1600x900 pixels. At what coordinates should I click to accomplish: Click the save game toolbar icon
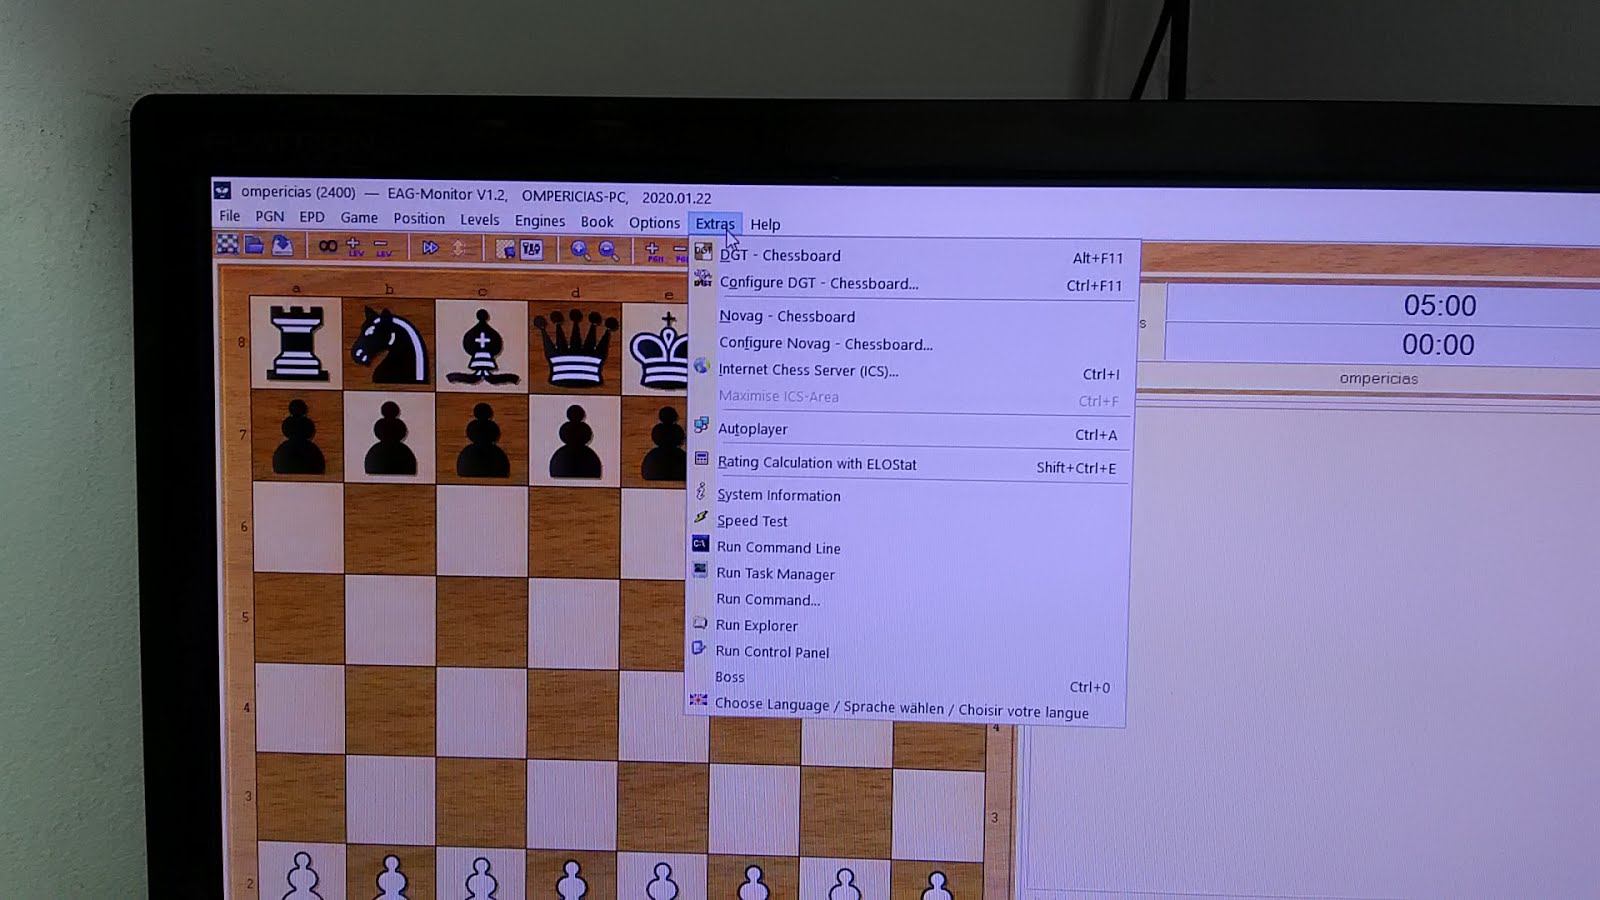click(282, 245)
